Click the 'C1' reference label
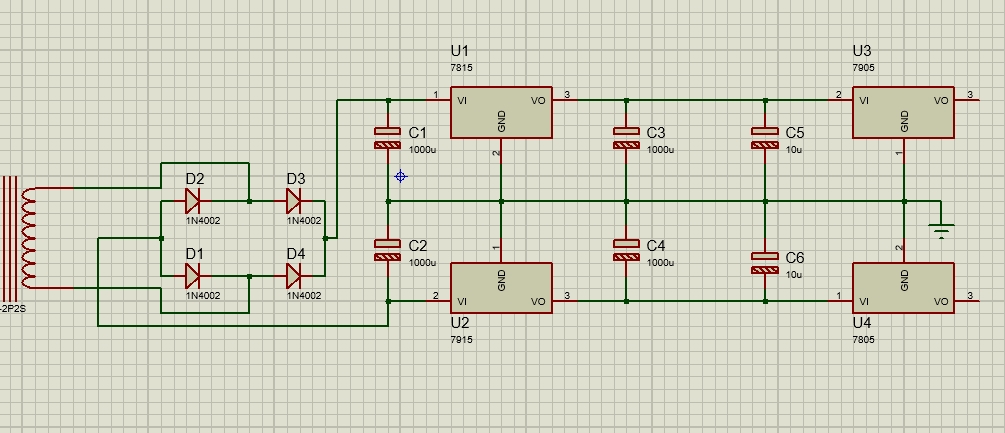Screen dimensions: 1005x433 pos(418,133)
